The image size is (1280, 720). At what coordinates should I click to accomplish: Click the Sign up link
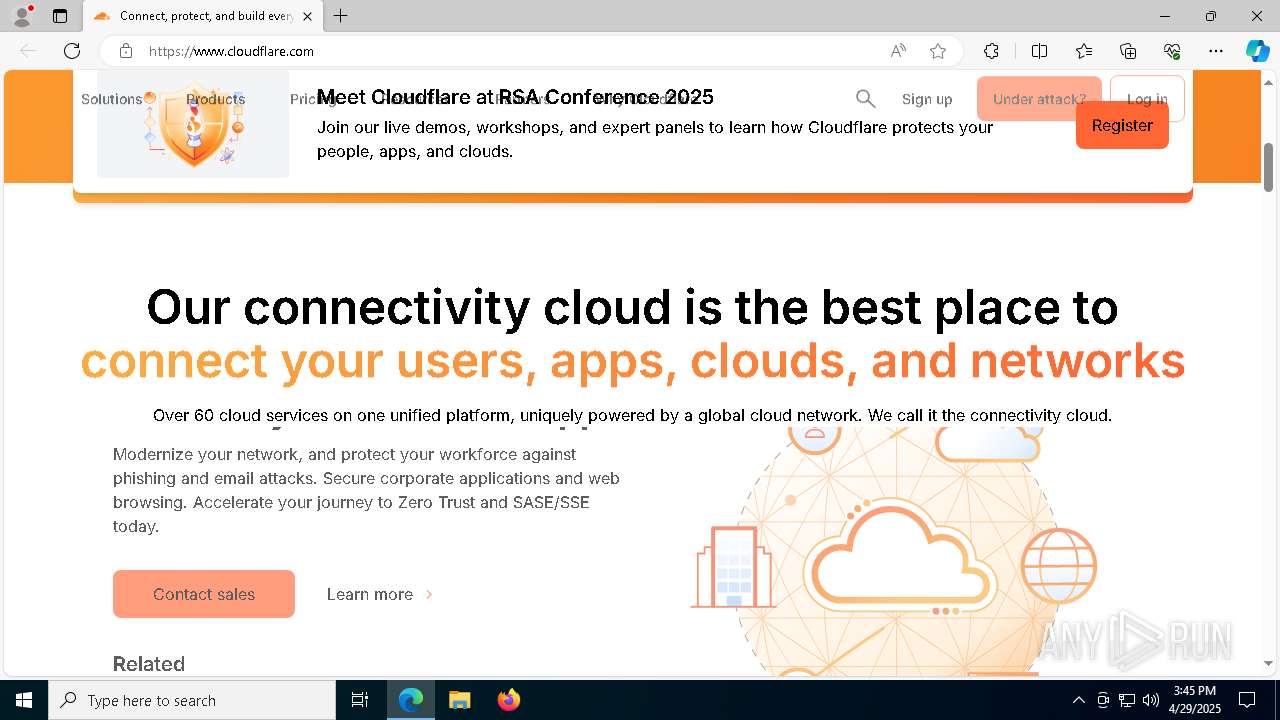(x=927, y=99)
